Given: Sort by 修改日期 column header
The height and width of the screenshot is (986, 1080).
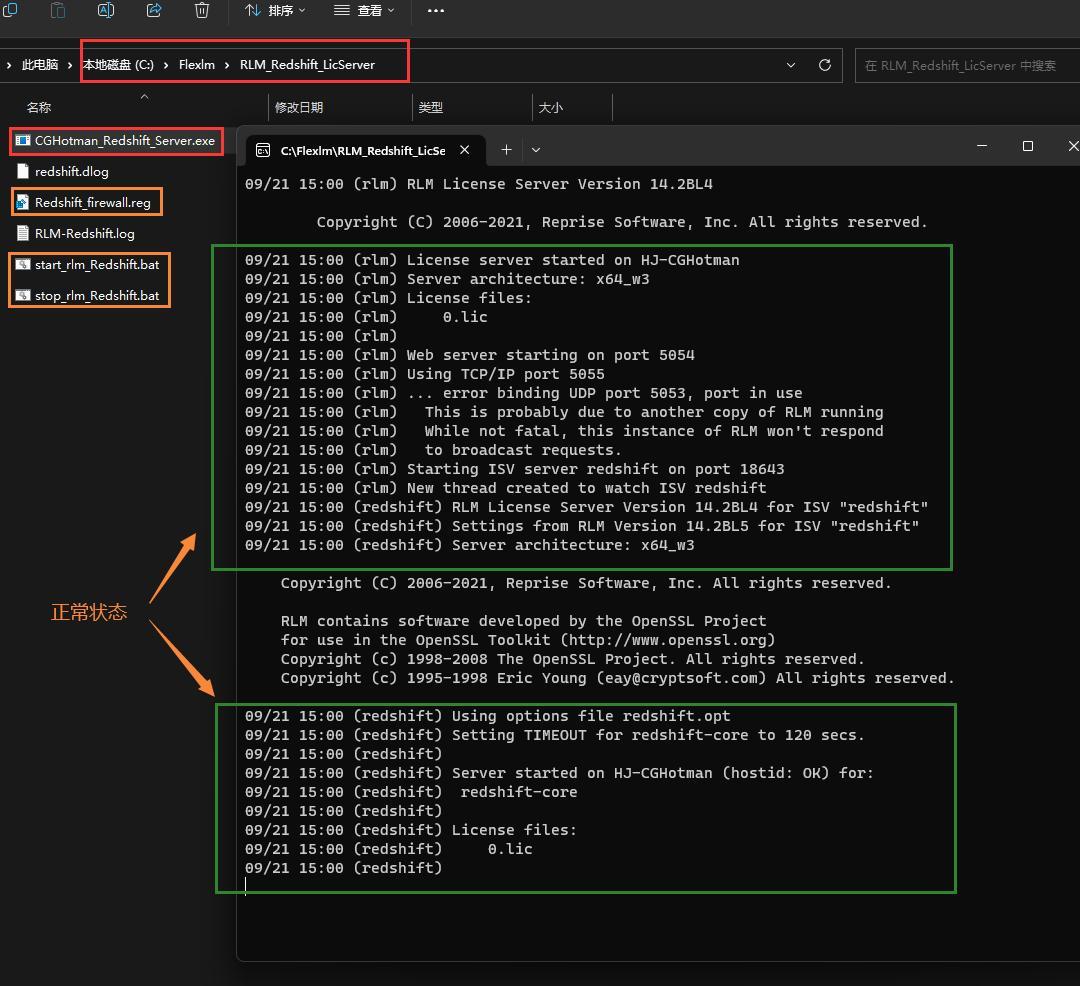Looking at the screenshot, I should [299, 107].
